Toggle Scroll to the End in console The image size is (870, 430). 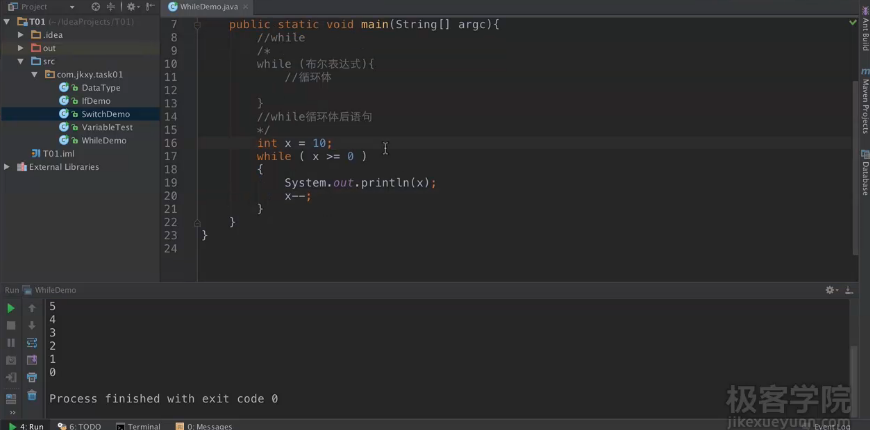32,361
